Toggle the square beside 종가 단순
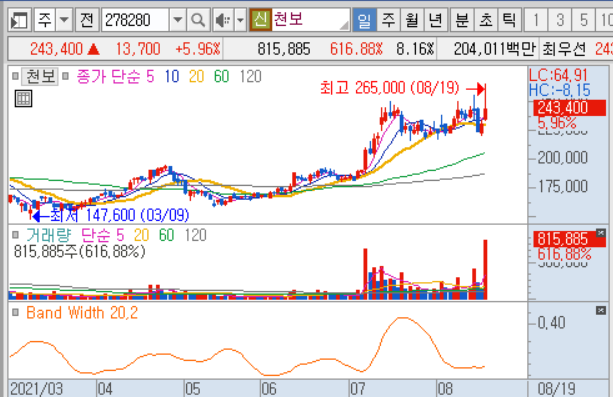 pos(66,76)
